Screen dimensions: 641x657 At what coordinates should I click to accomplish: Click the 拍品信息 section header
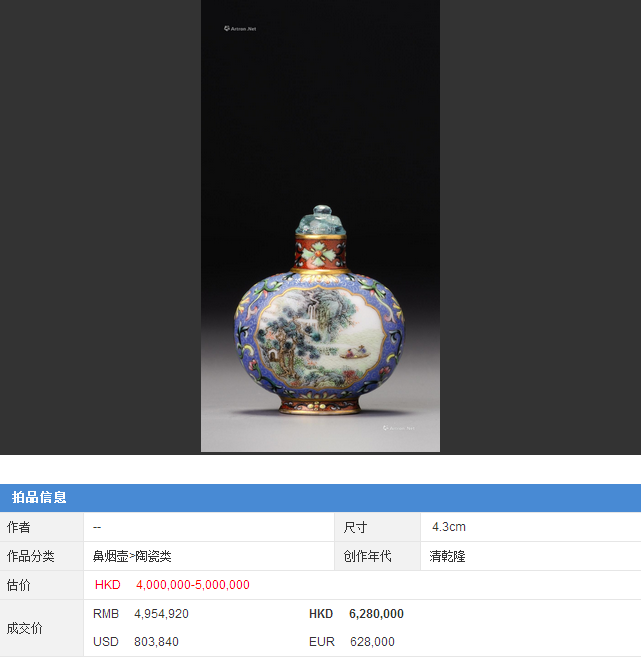pyautogui.click(x=39, y=497)
